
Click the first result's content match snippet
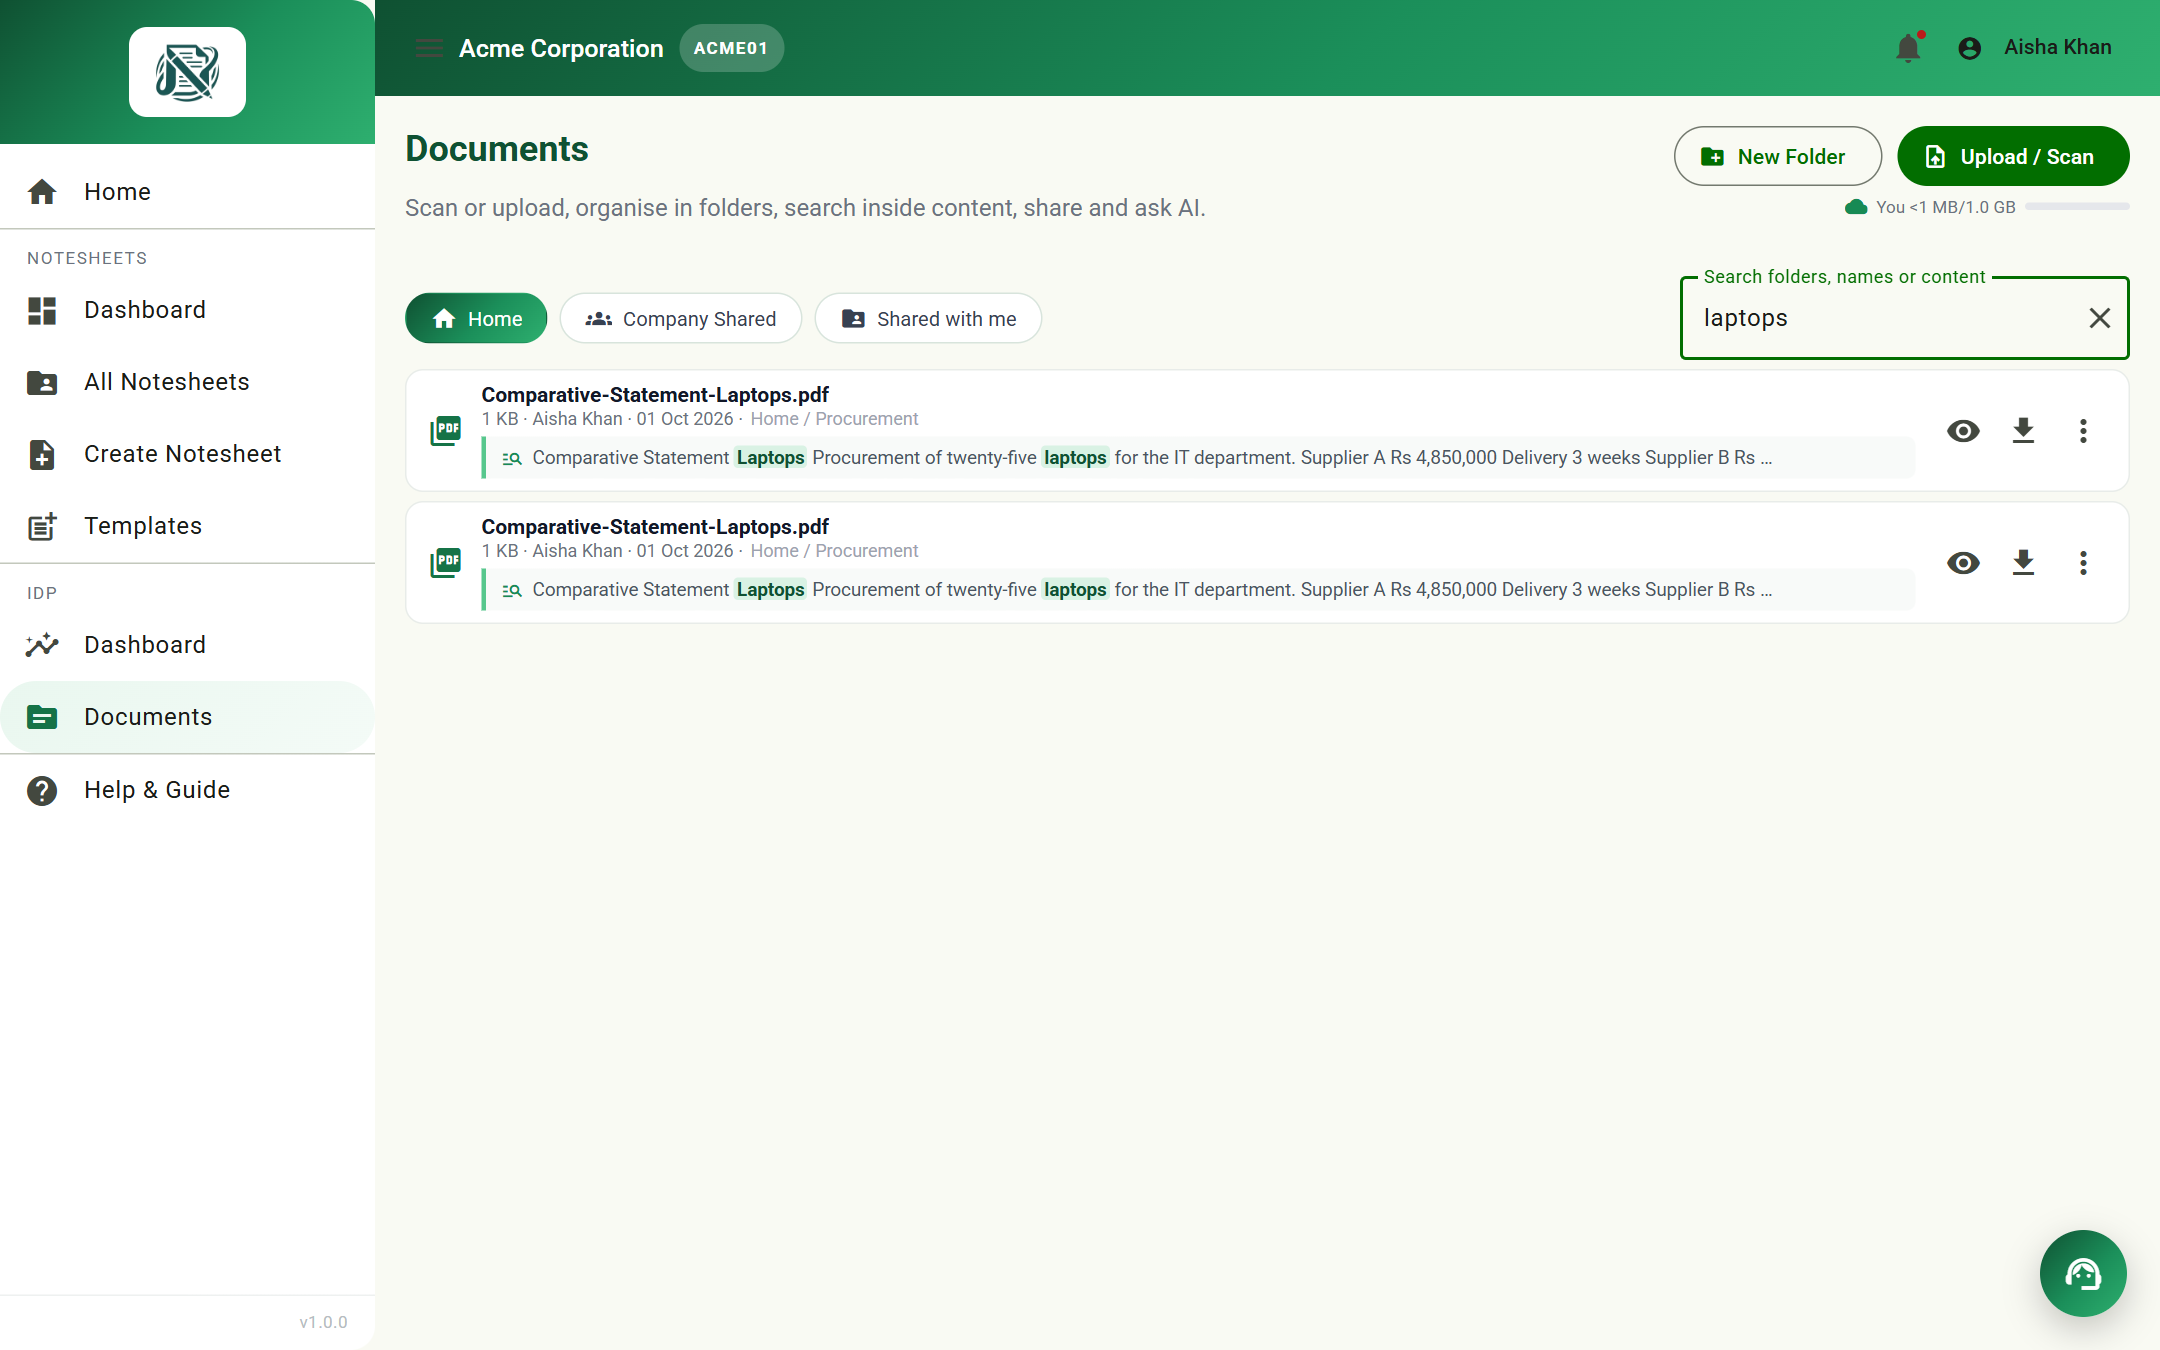[x=1198, y=458]
